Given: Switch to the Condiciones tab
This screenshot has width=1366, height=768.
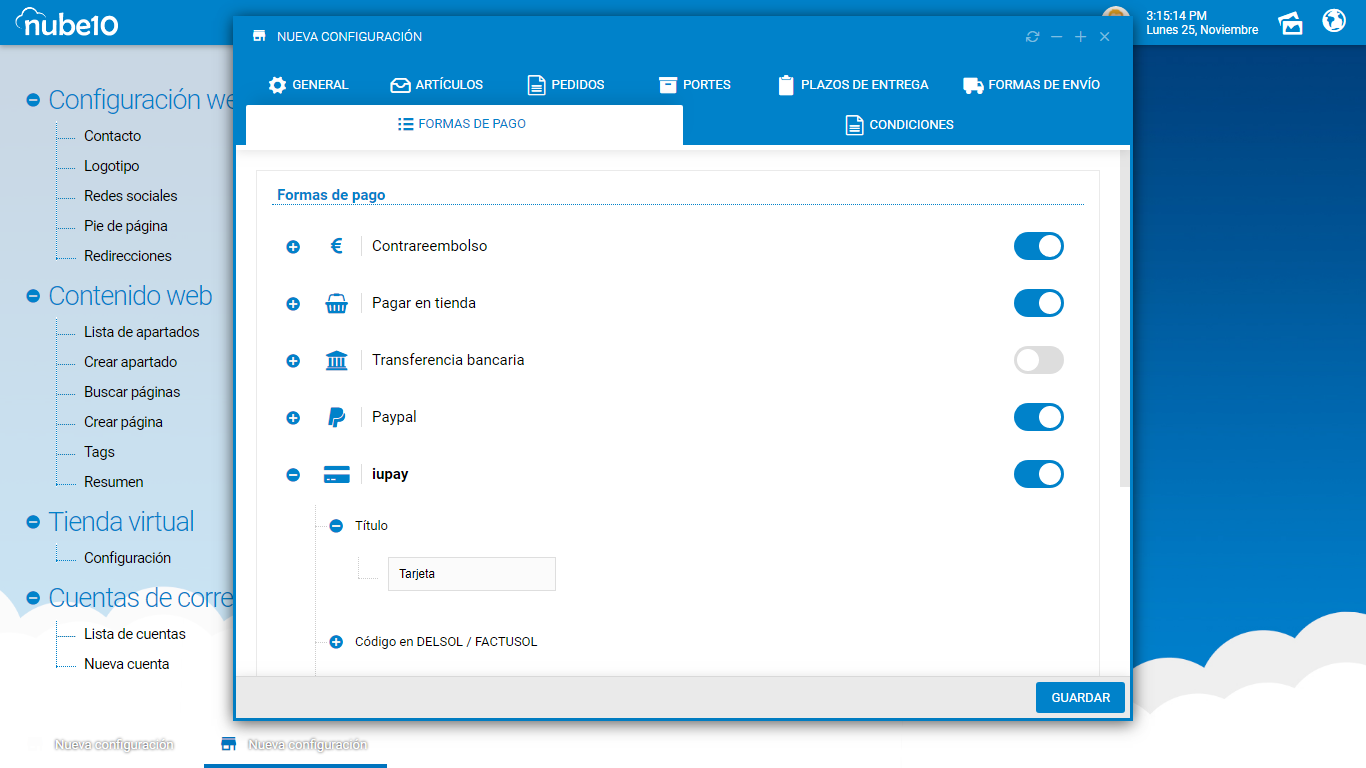Looking at the screenshot, I should tap(899, 125).
